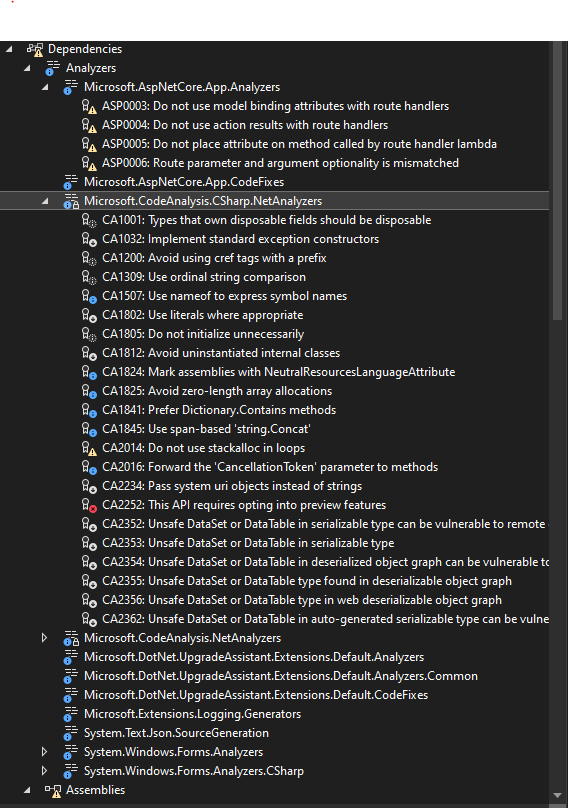Image resolution: width=568 pixels, height=808 pixels.
Task: Click the ASP0004 warning rule icon
Action: (89, 126)
